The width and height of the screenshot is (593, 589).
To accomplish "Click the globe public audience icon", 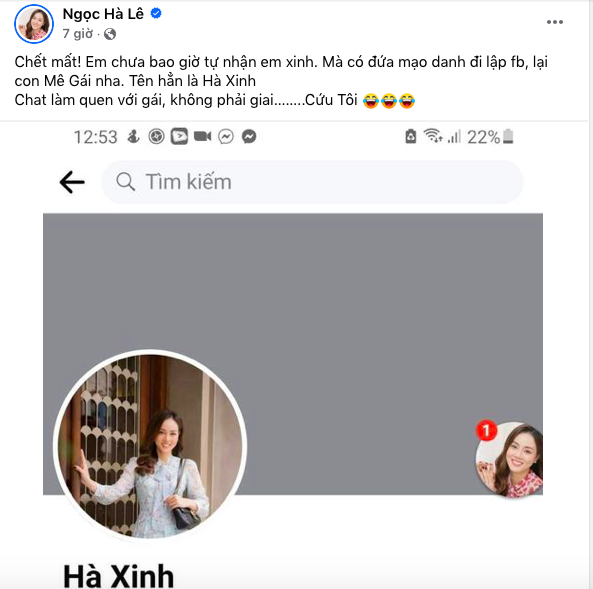I will 110,34.
